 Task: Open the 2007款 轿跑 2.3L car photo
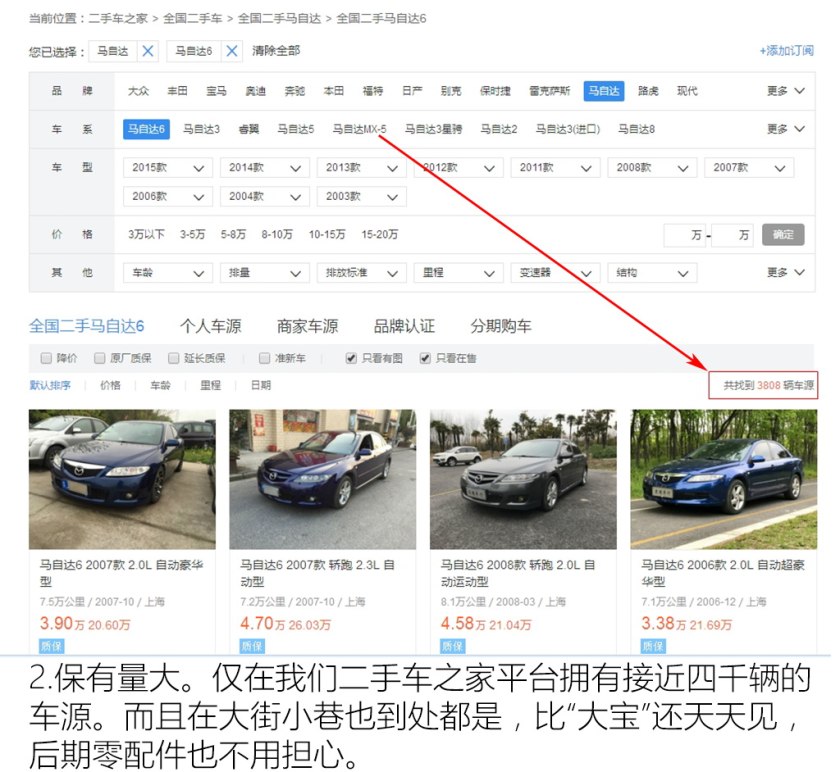point(322,479)
